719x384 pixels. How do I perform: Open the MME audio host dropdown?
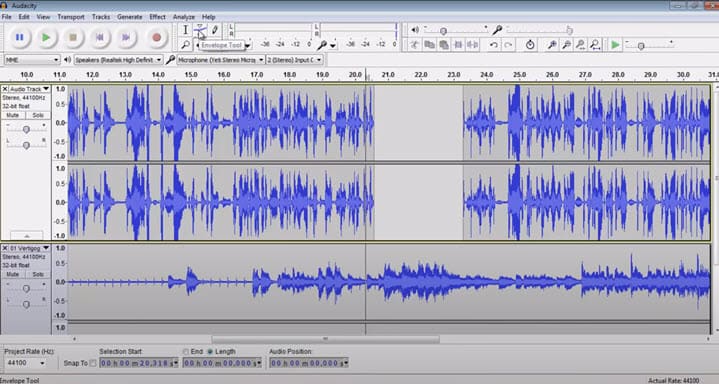coord(32,60)
